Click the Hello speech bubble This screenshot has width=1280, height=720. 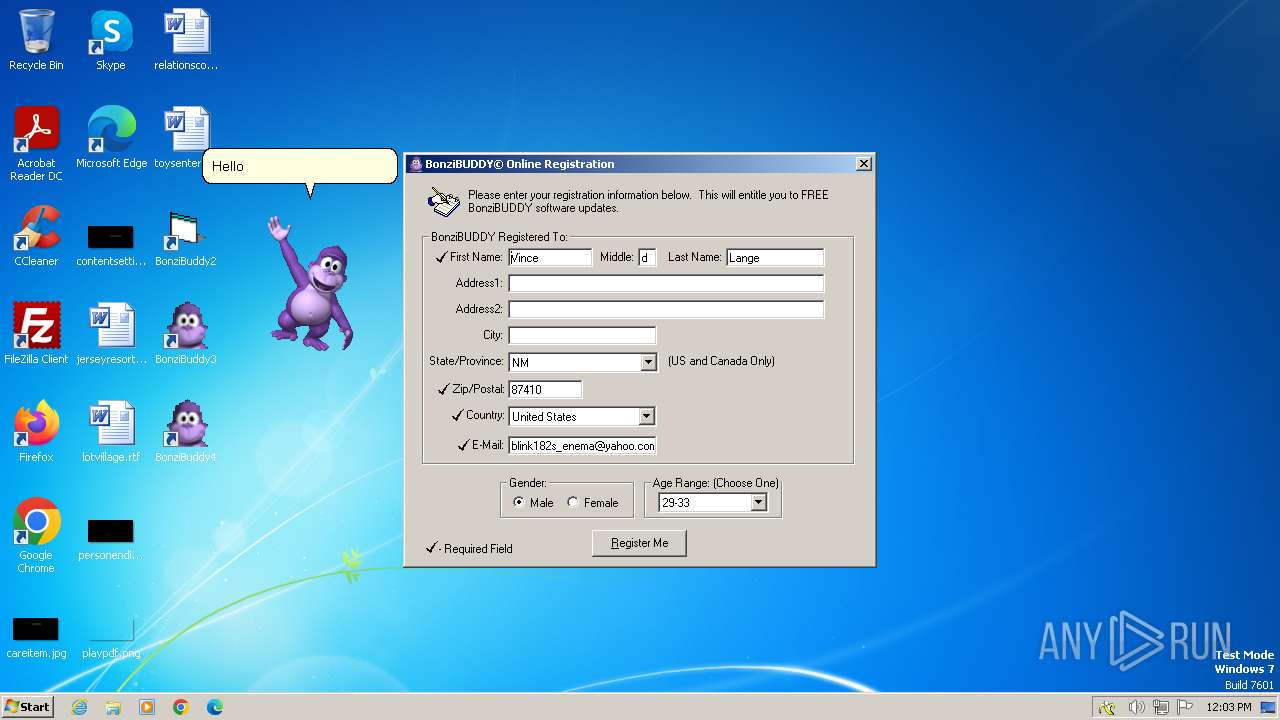tap(300, 166)
